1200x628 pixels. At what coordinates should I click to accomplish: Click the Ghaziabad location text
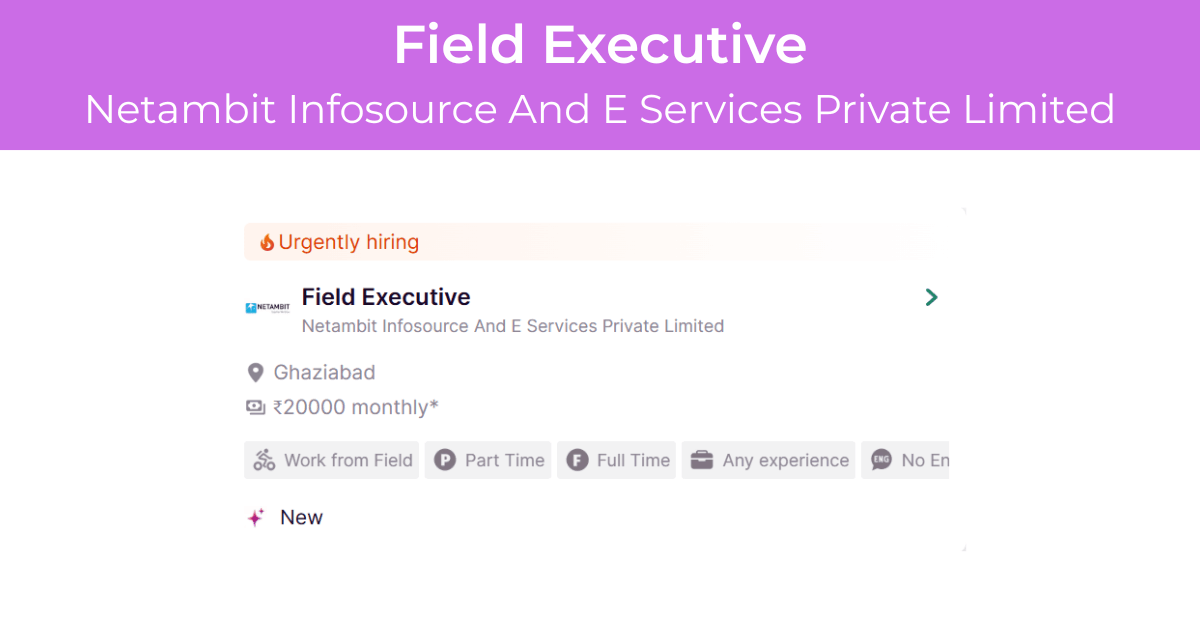click(325, 373)
